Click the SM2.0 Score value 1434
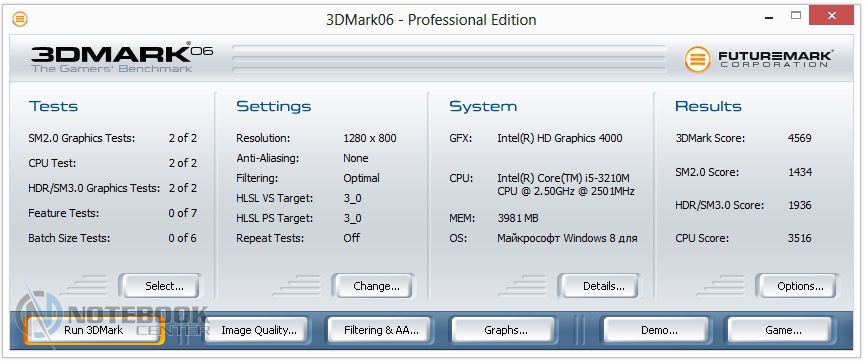The height and width of the screenshot is (362, 865). [799, 172]
